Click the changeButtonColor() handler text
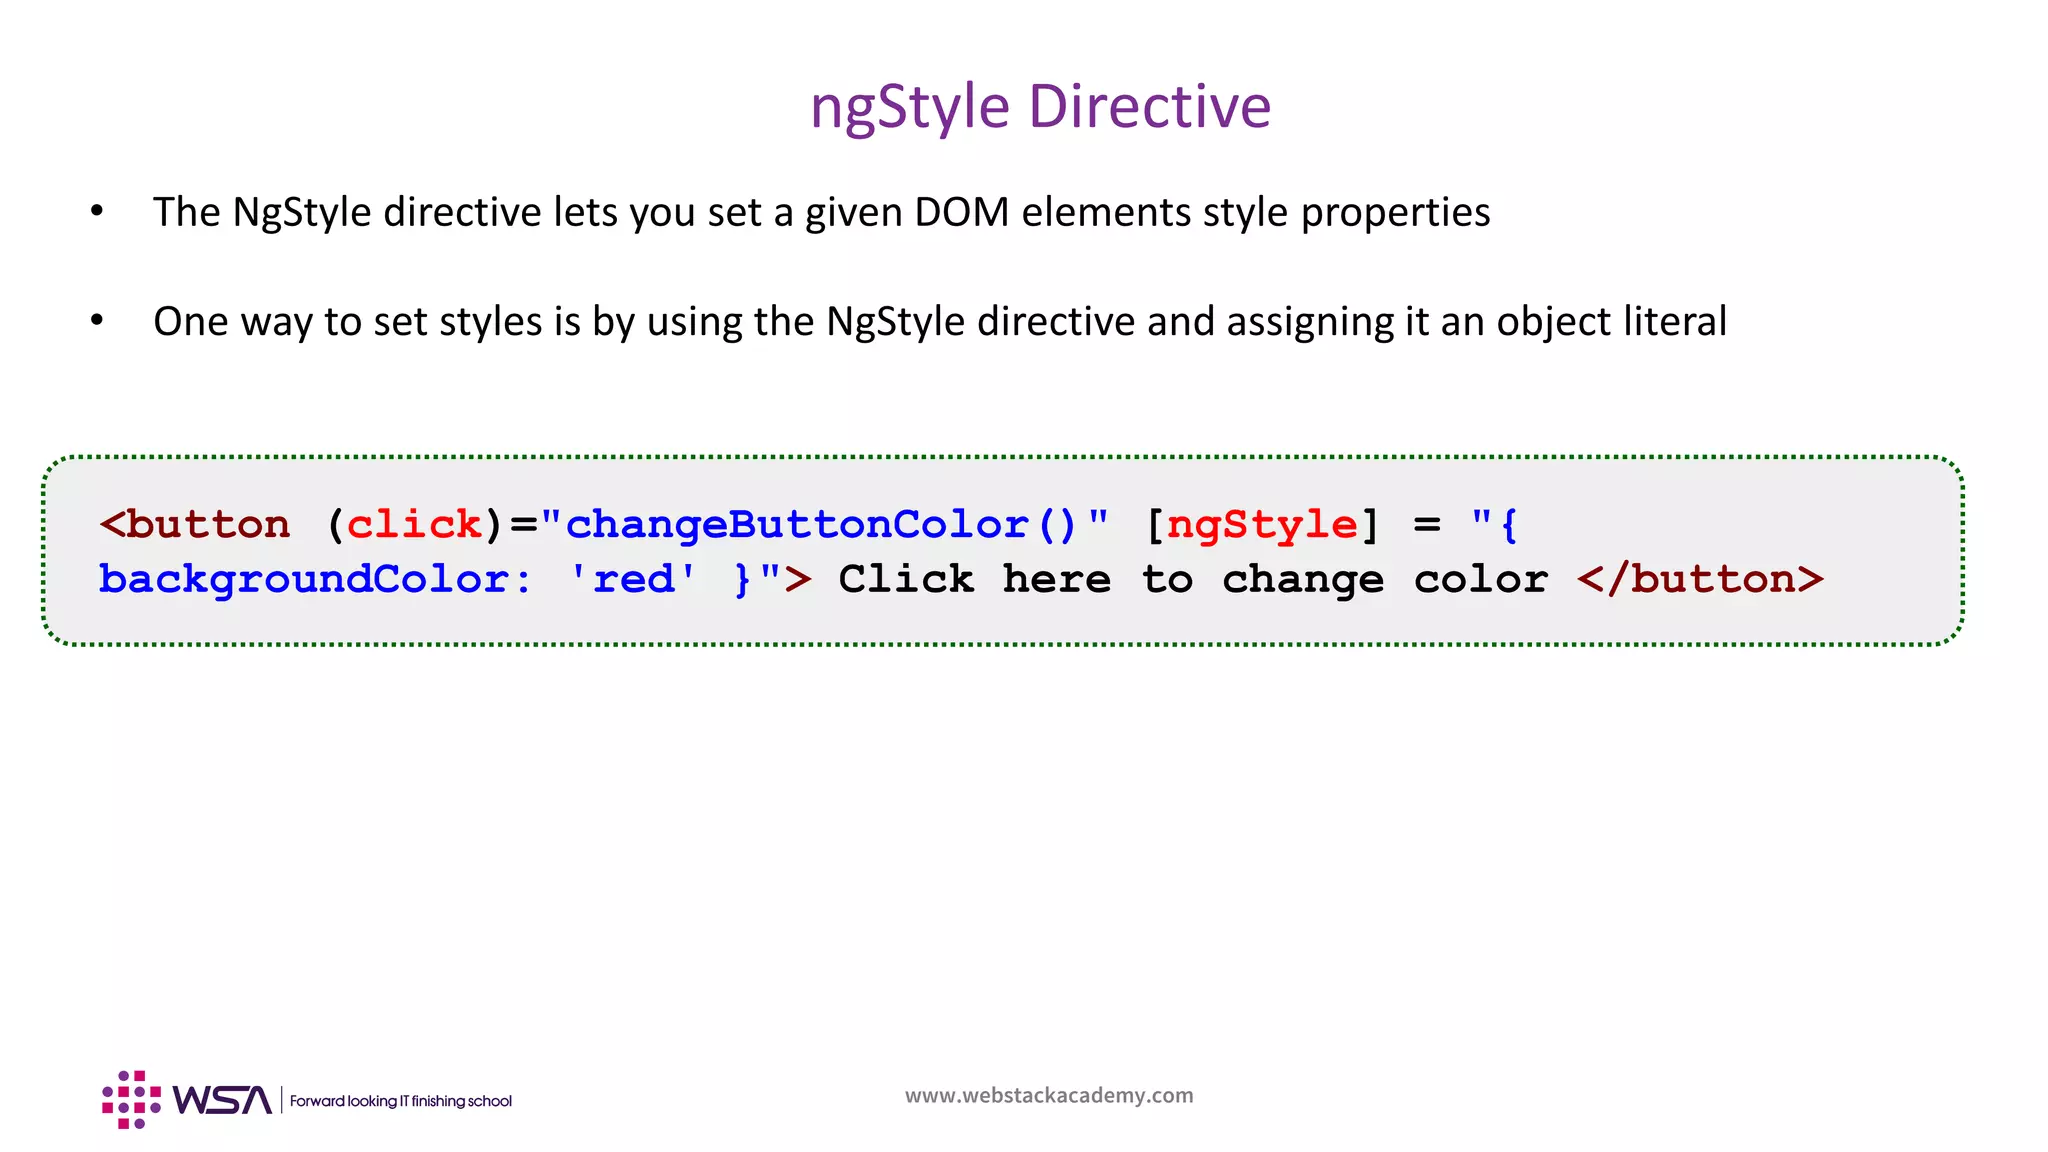2048x1152 pixels. pos(821,524)
